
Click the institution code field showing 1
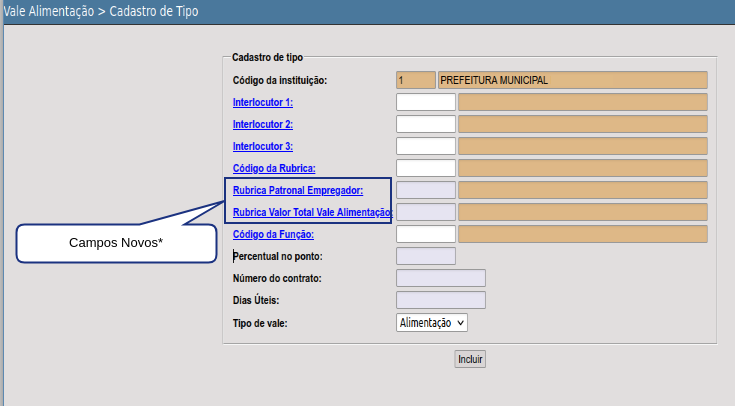tap(415, 80)
